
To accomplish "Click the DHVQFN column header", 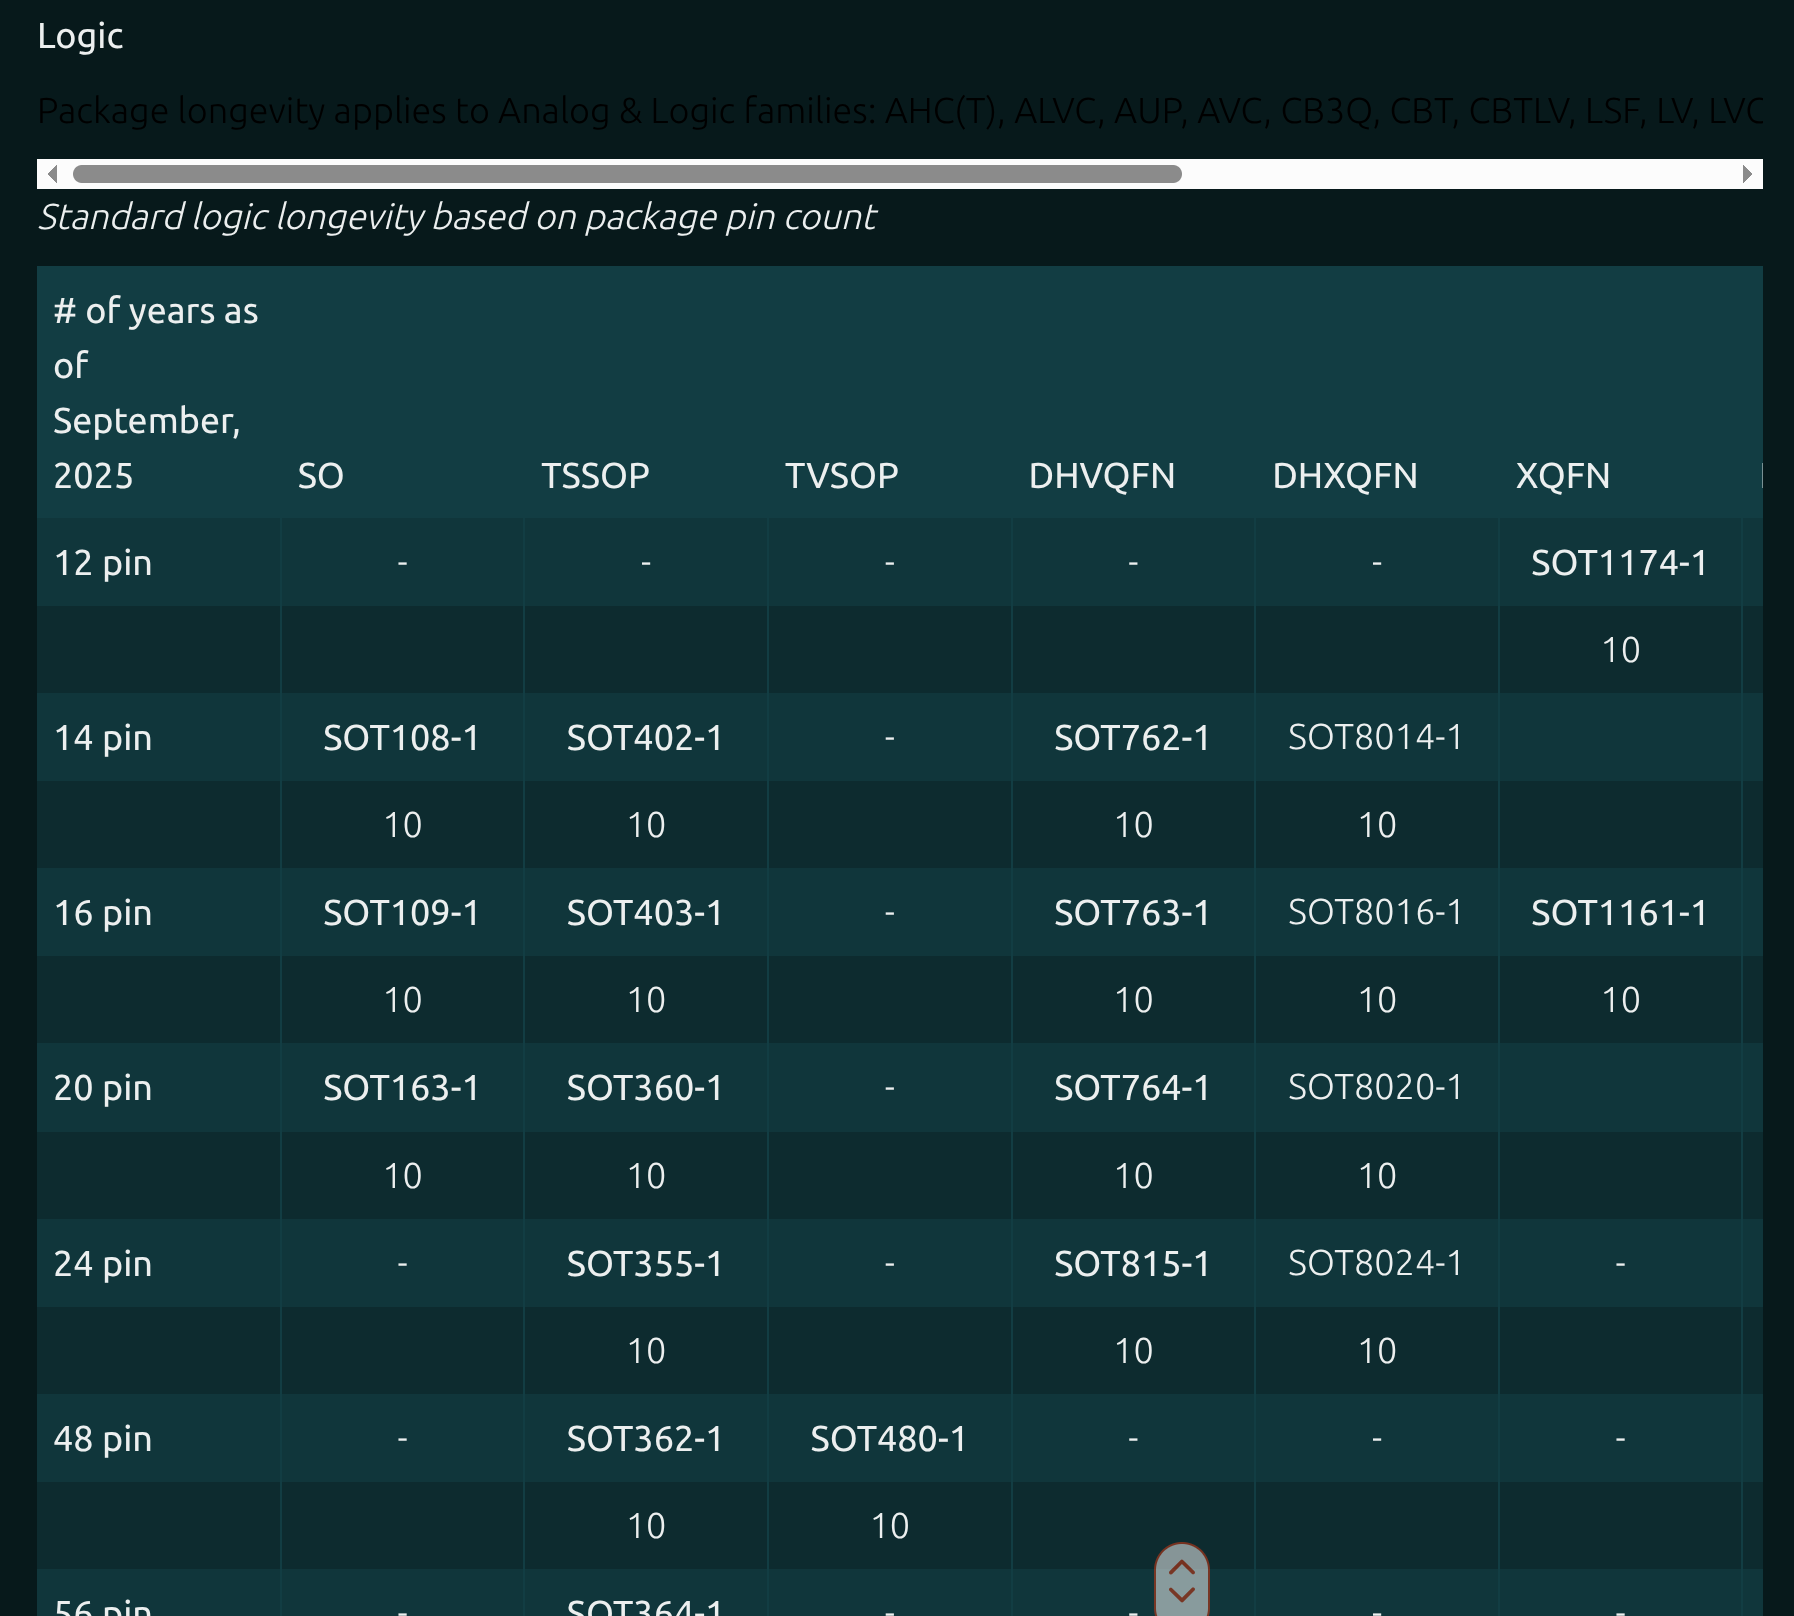I will coord(1101,476).
